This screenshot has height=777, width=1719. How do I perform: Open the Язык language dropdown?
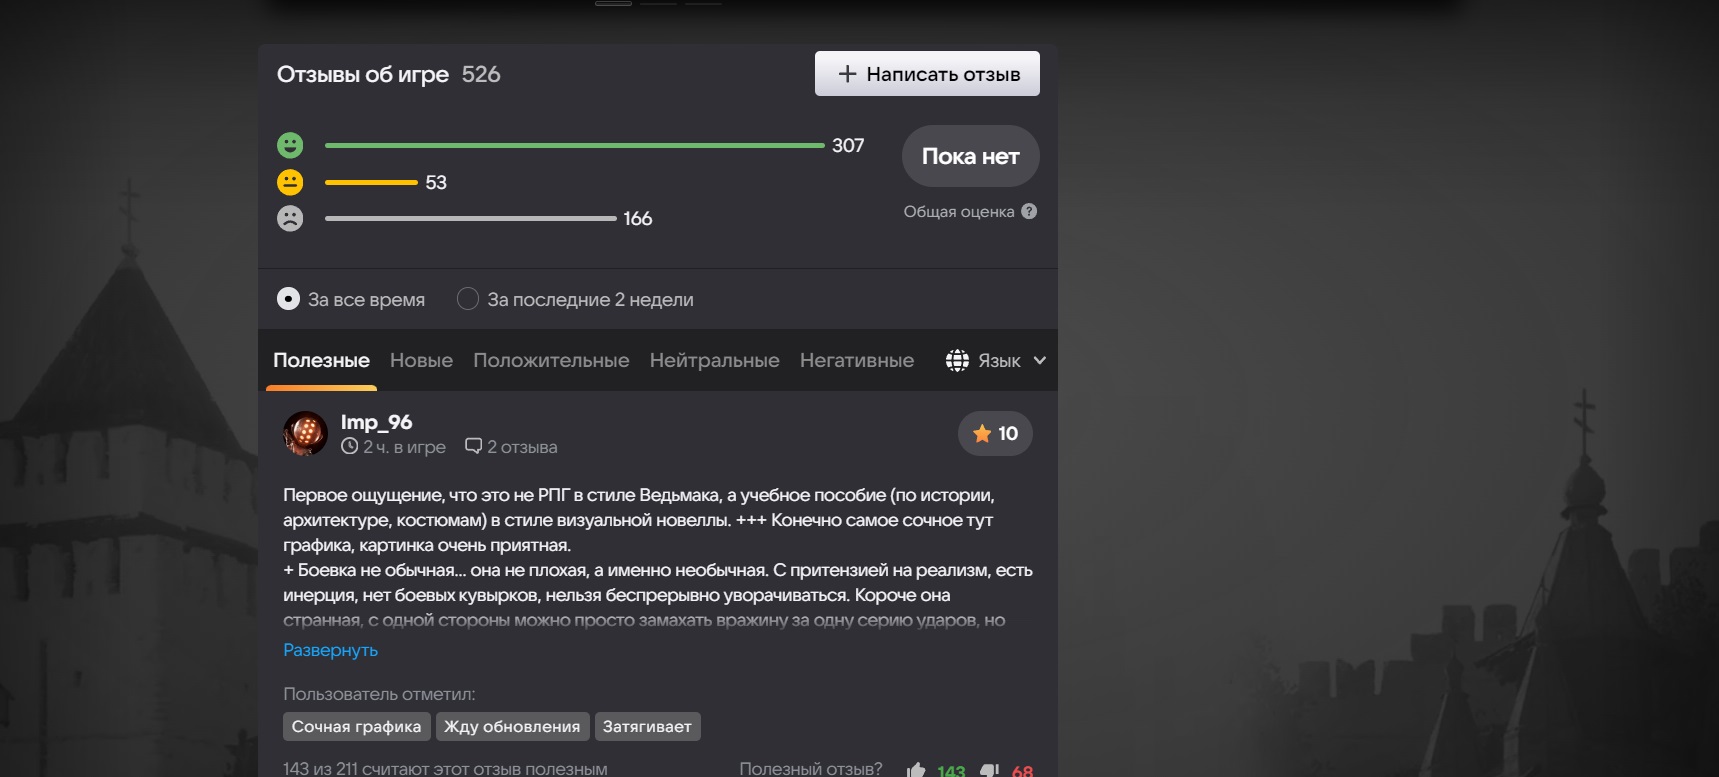coord(996,360)
